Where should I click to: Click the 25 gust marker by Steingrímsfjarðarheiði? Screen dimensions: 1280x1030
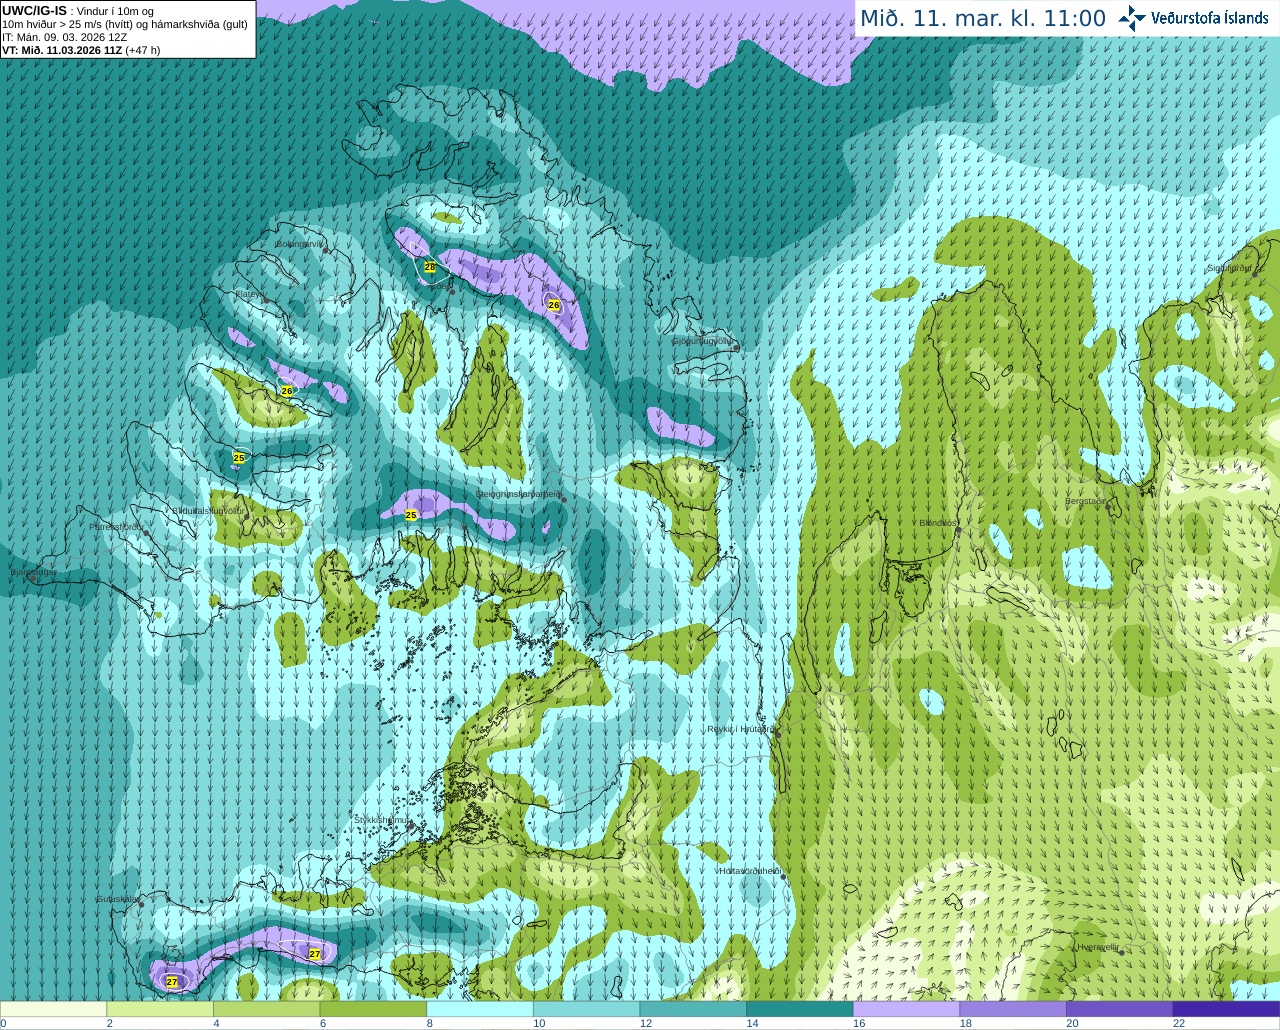(411, 515)
